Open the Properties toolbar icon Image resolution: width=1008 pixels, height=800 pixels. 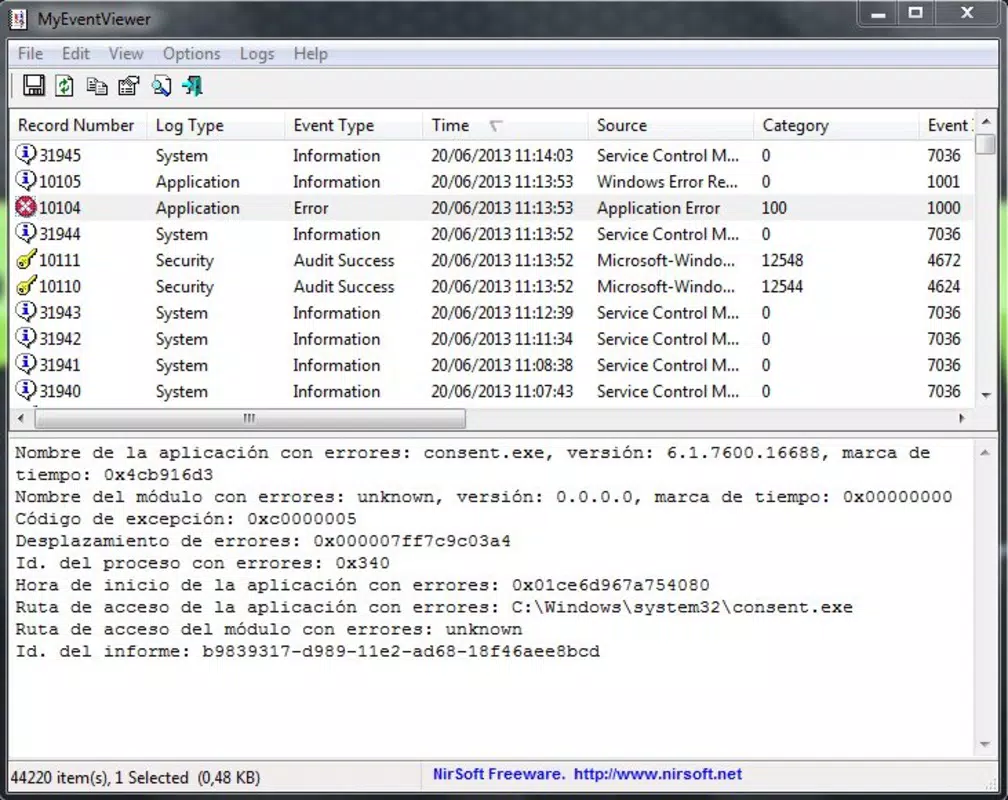click(x=129, y=86)
